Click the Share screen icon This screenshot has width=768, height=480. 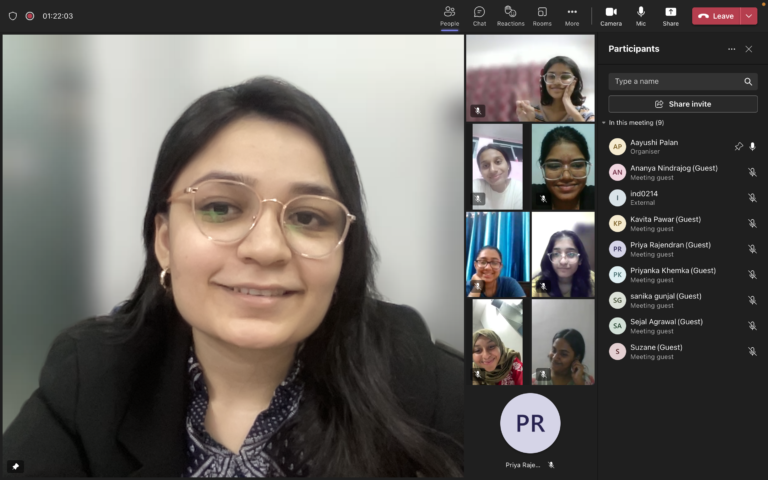click(x=670, y=15)
